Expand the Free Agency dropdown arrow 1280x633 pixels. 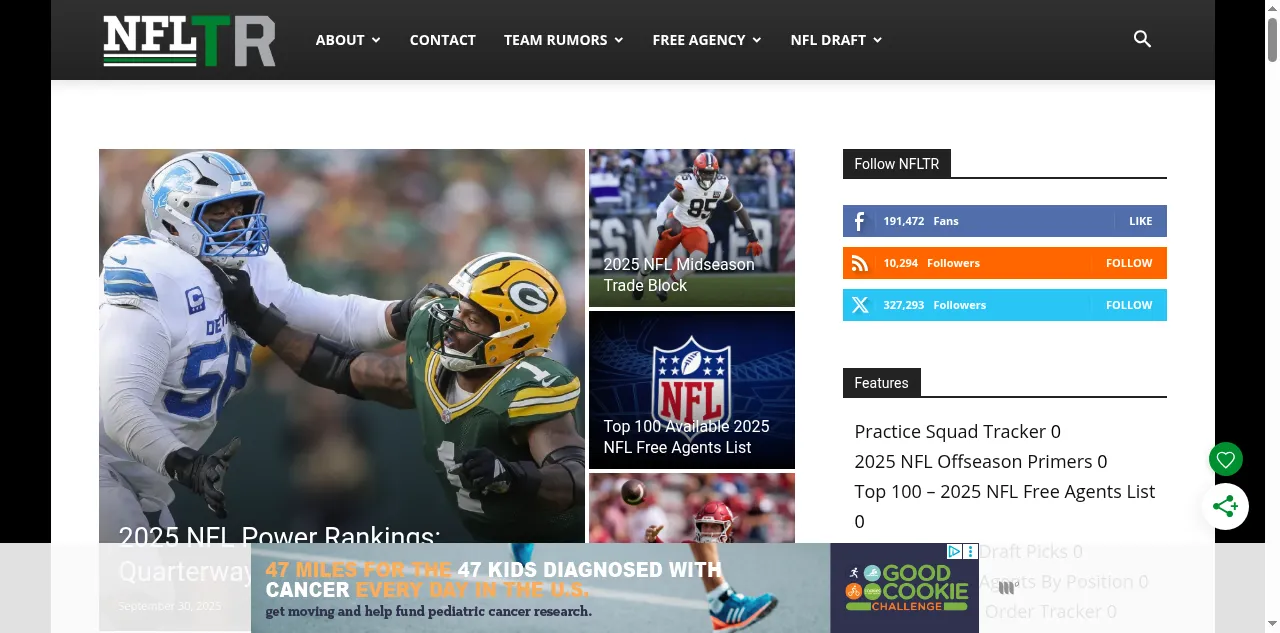point(757,40)
